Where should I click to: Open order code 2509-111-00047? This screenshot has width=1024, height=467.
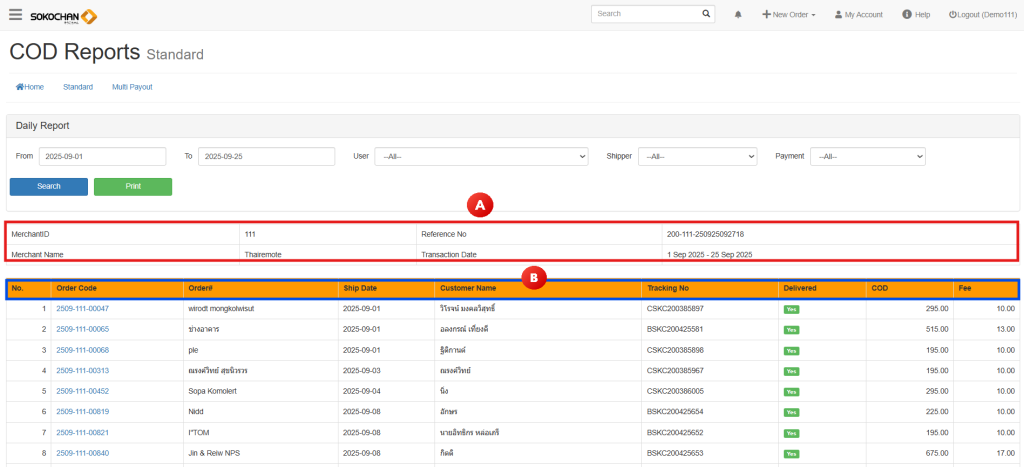click(x=82, y=309)
